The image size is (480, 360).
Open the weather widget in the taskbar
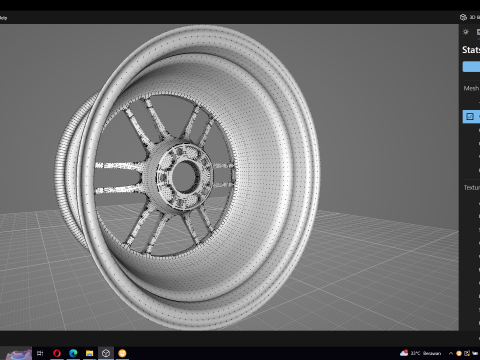coord(421,353)
